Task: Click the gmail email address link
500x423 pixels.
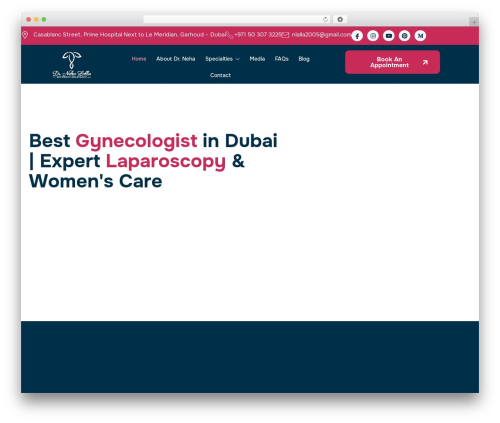Action: tap(322, 35)
